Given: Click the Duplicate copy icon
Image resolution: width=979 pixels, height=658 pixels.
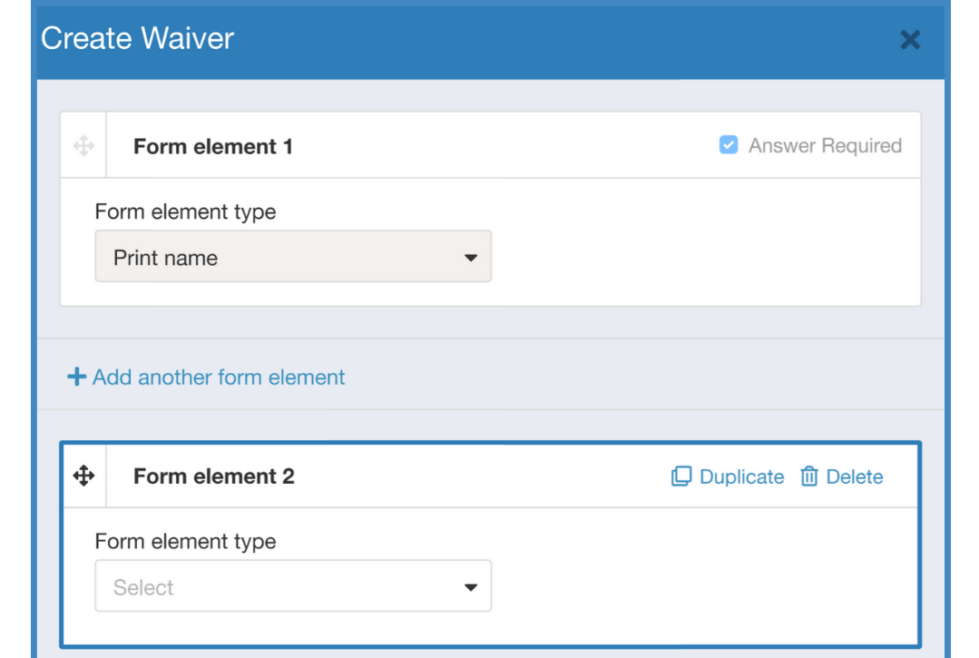Looking at the screenshot, I should (681, 477).
